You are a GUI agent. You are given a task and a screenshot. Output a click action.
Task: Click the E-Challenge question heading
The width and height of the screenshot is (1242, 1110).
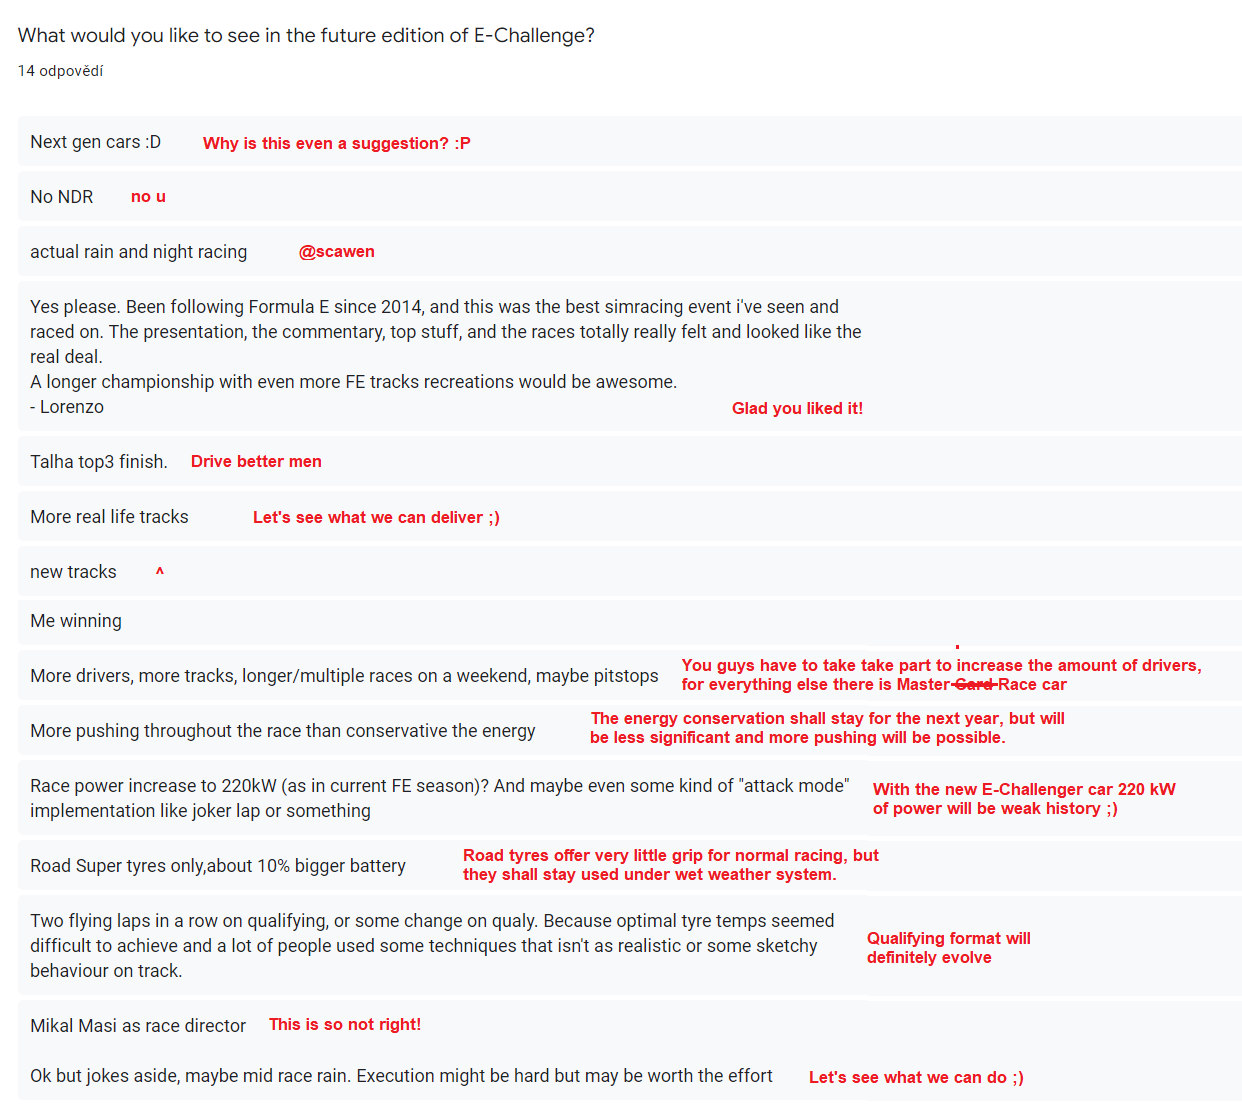(x=306, y=36)
